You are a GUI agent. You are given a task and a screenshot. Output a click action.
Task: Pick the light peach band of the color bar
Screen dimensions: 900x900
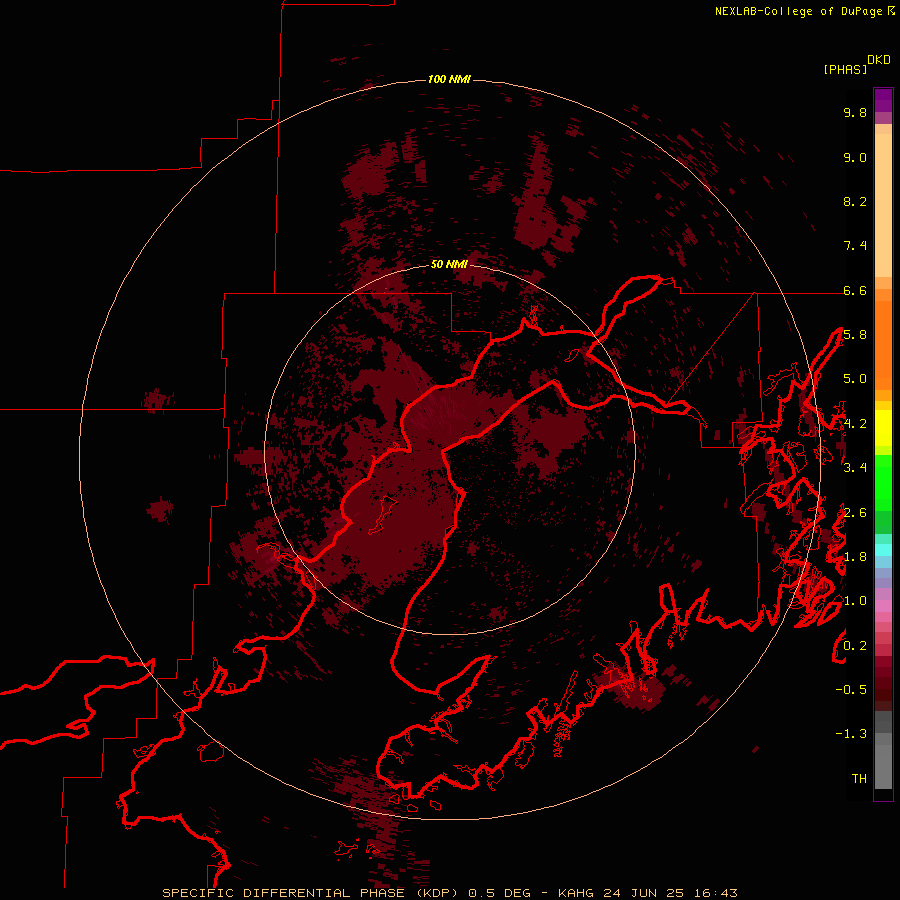pos(883,205)
